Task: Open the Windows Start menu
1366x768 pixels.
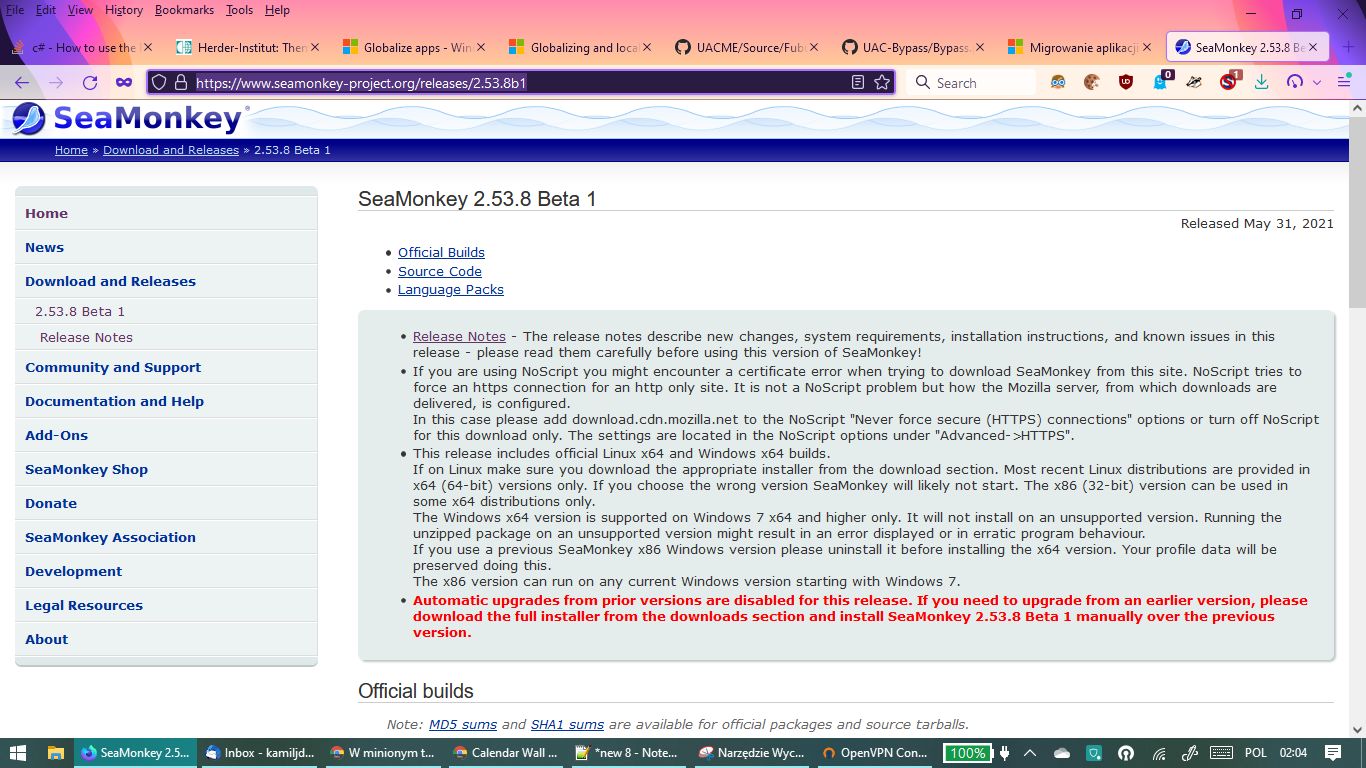Action: coord(17,753)
